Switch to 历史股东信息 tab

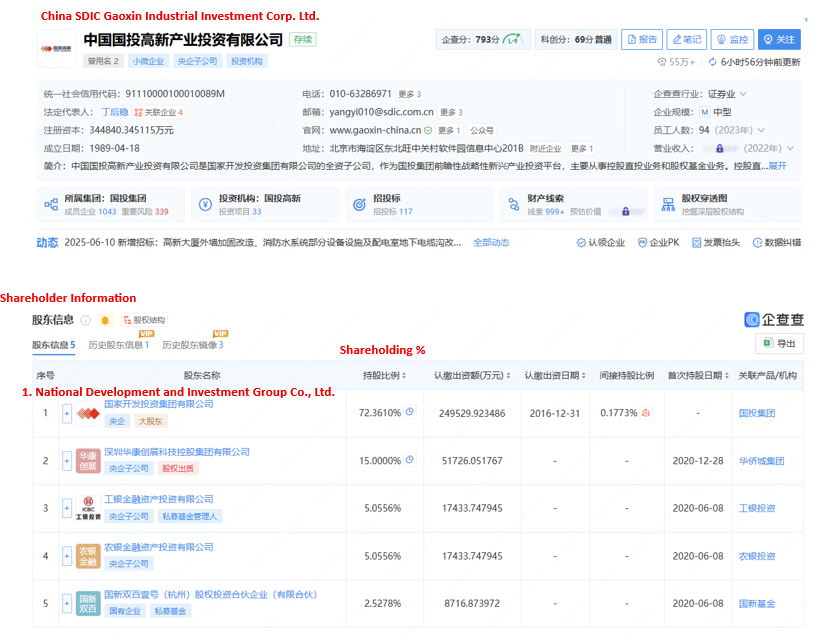[119, 345]
